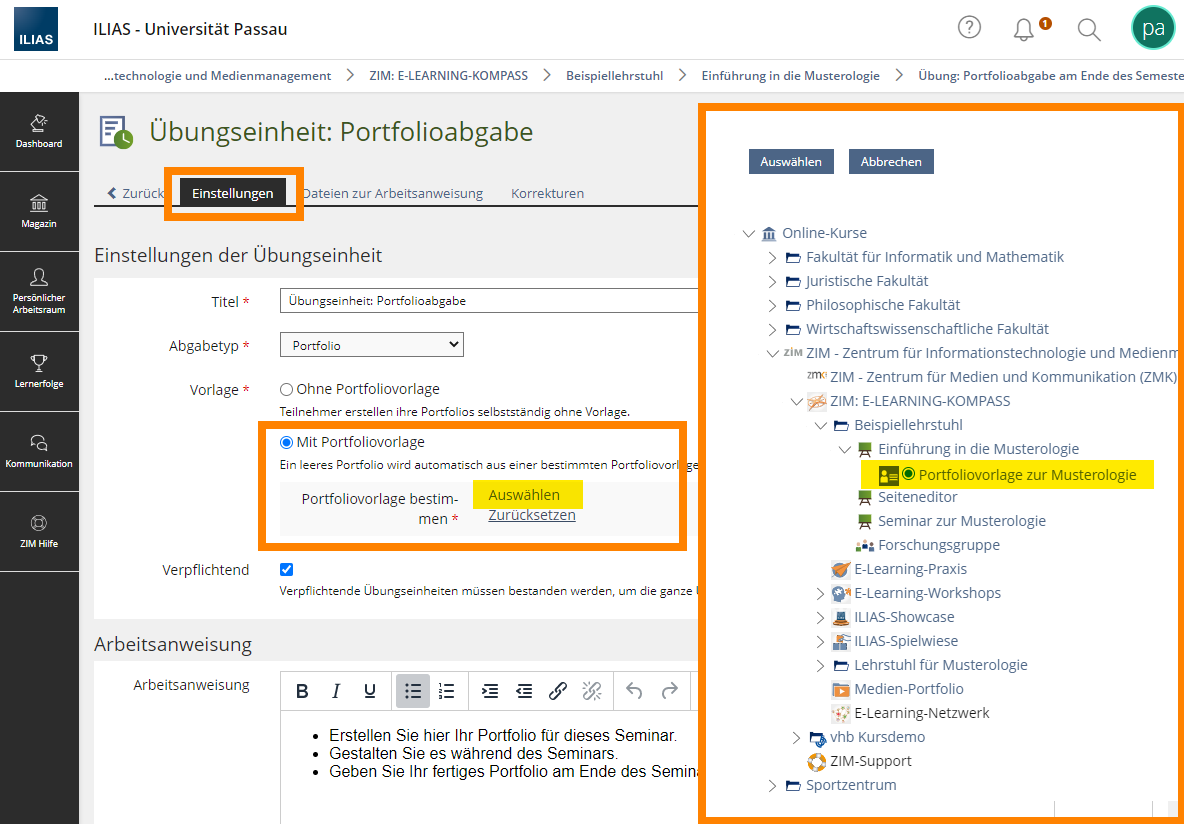The width and height of the screenshot is (1184, 824).
Task: Collapse ZIM: E-LEARNING-KOMPASS node
Action: (x=797, y=402)
